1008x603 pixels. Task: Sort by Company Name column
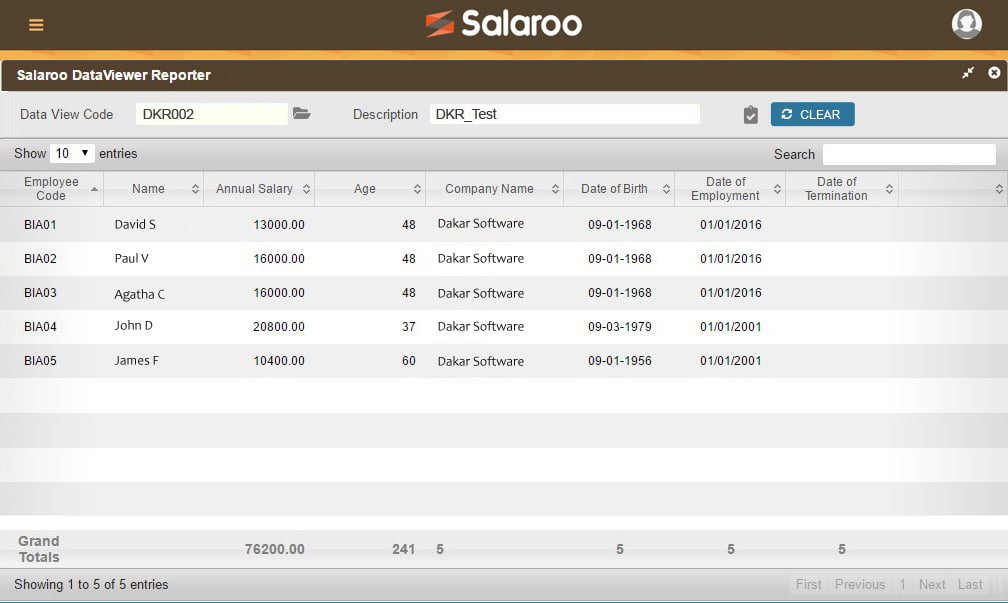click(494, 188)
